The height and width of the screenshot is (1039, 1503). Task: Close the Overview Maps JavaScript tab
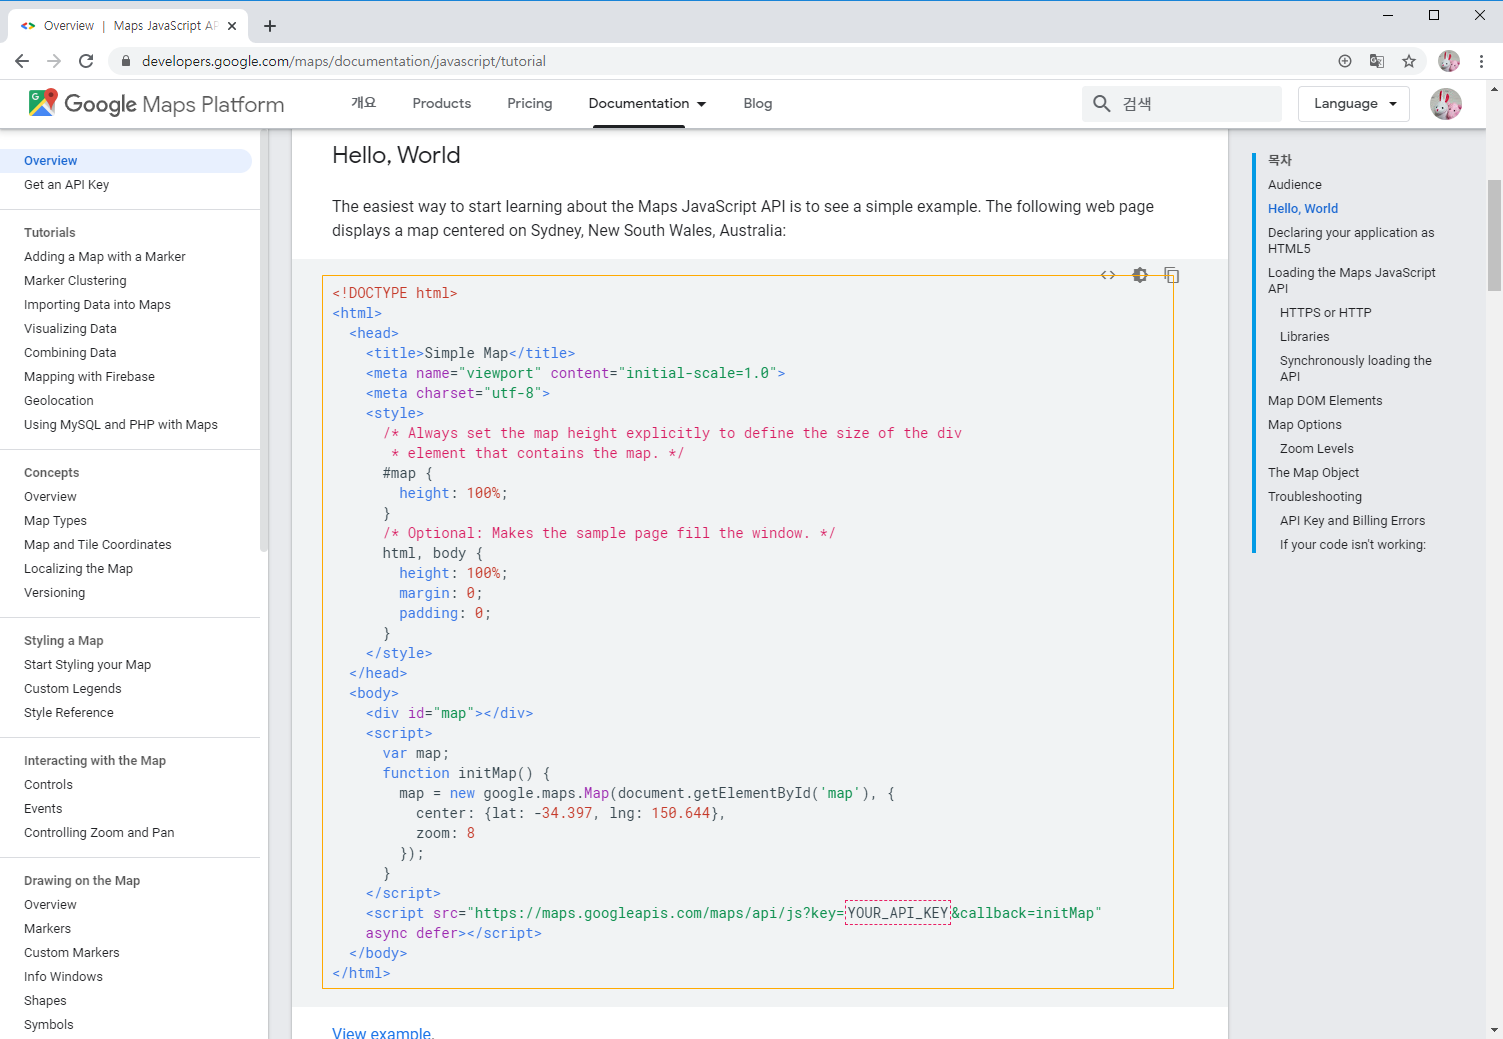(232, 26)
